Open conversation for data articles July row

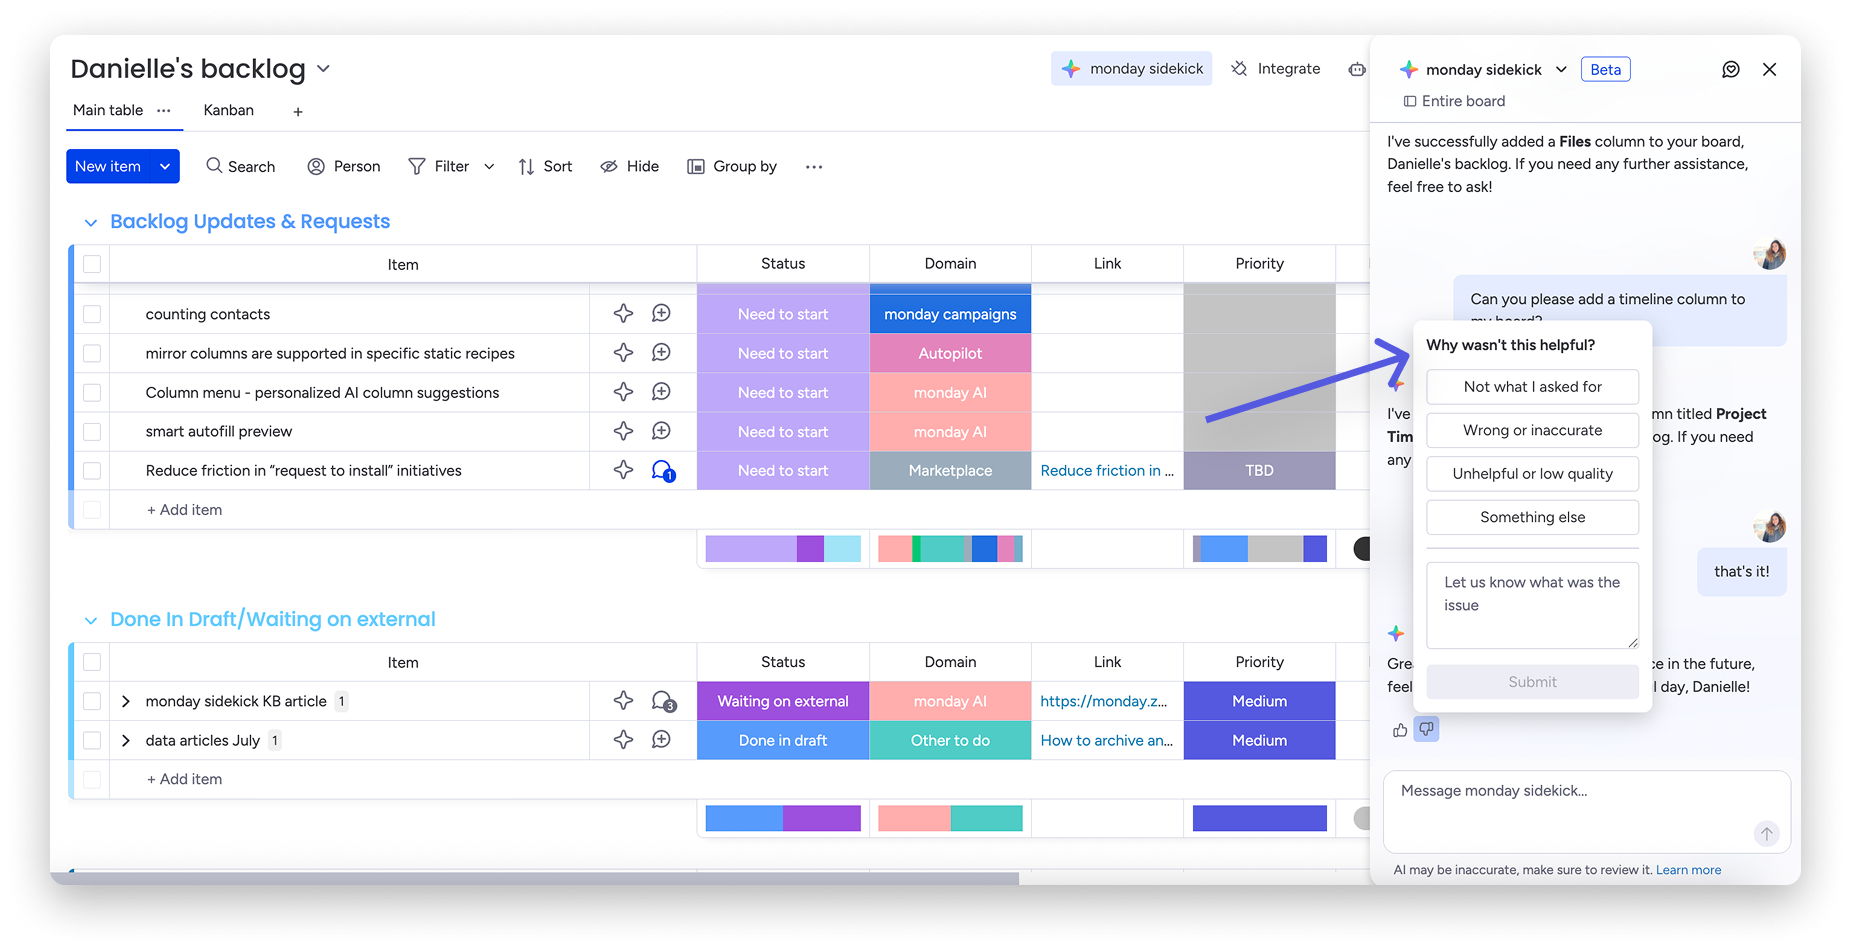coord(661,740)
